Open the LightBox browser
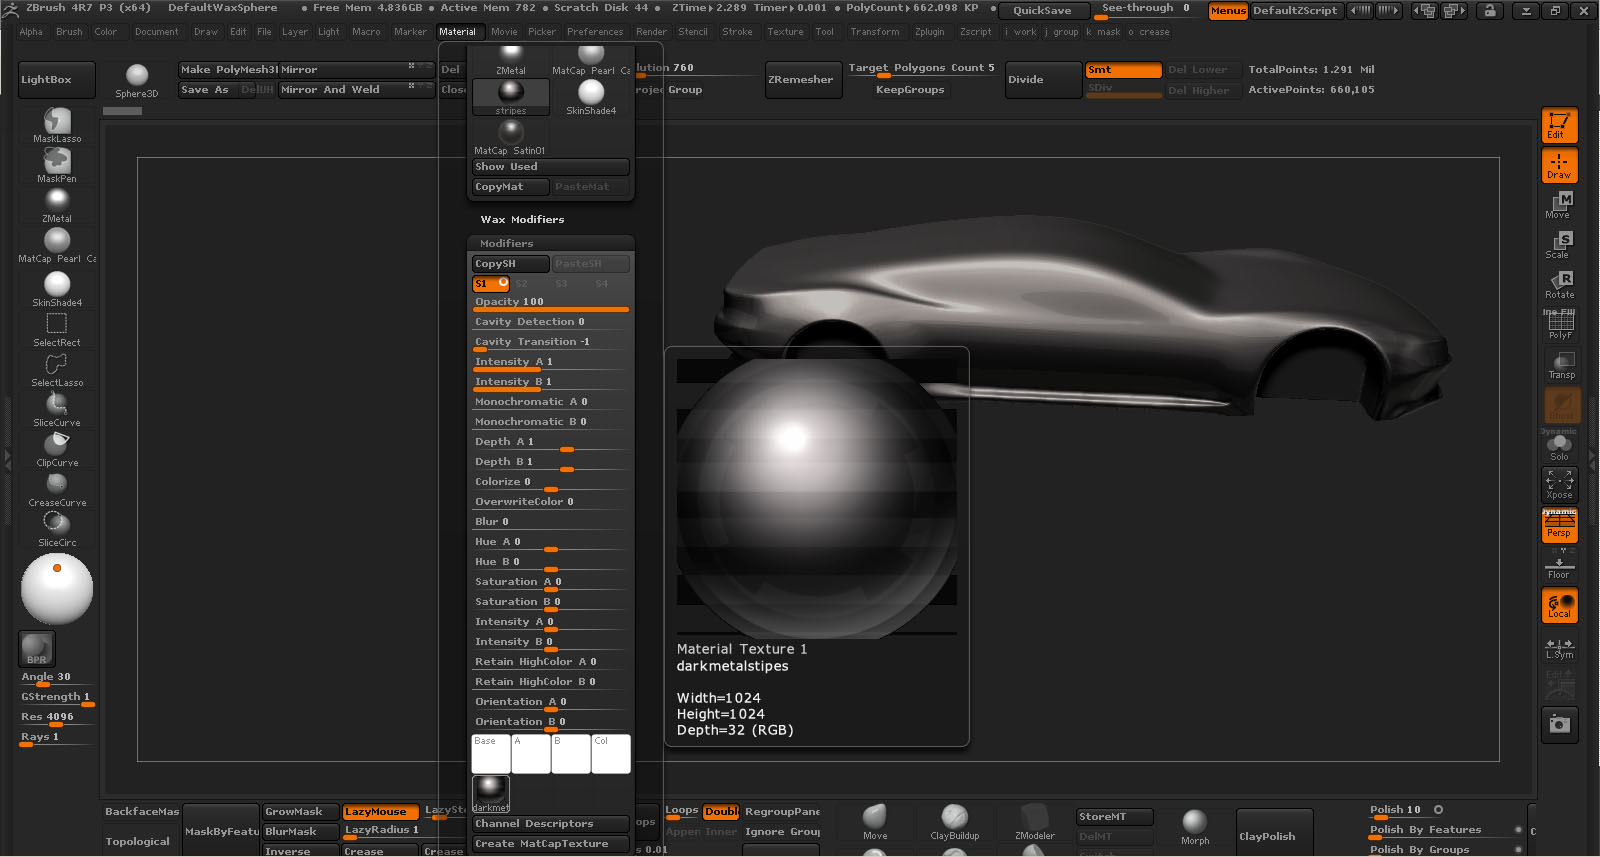Viewport: 1600px width, 857px height. coord(57,80)
